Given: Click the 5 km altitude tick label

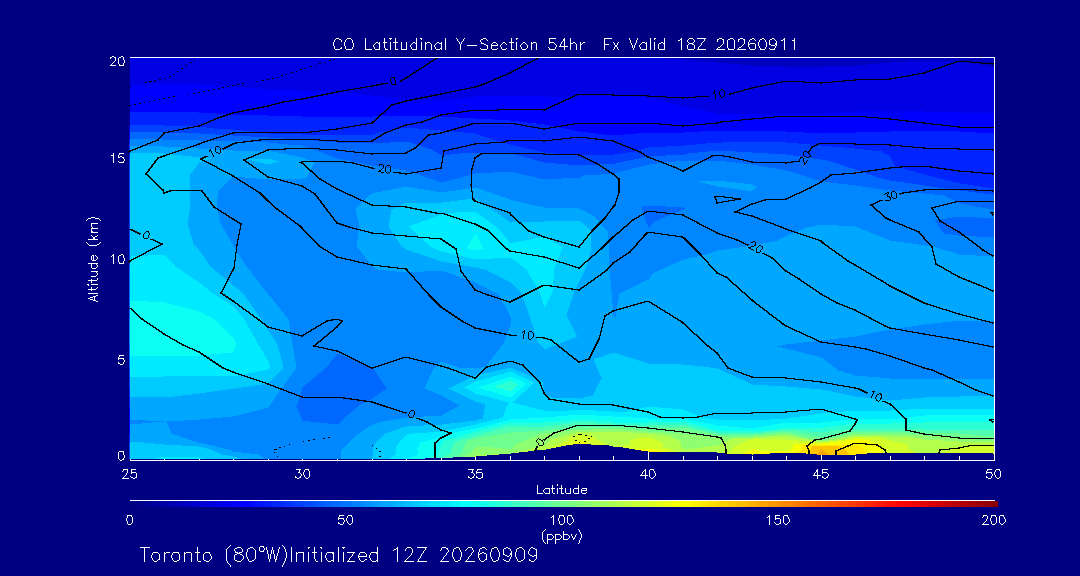Looking at the screenshot, I should (121, 360).
